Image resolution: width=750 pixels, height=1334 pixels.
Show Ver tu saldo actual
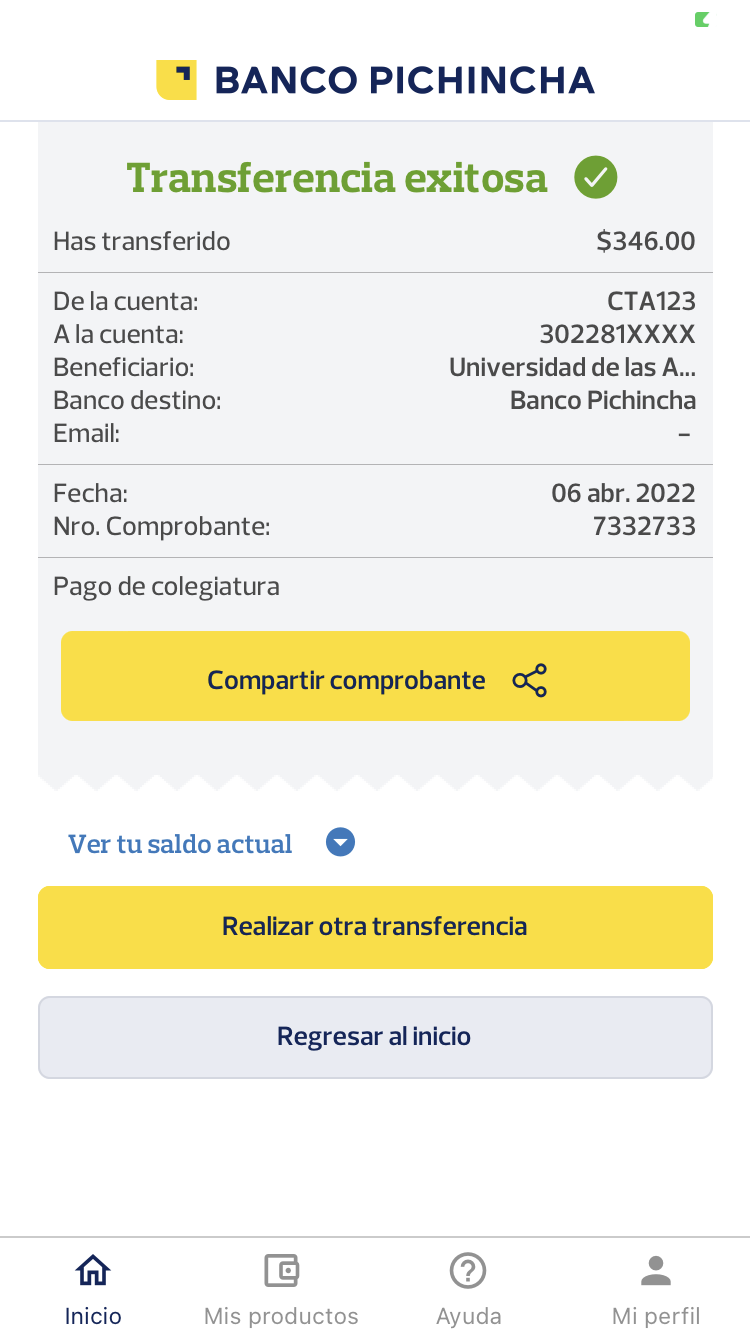[x=180, y=844]
